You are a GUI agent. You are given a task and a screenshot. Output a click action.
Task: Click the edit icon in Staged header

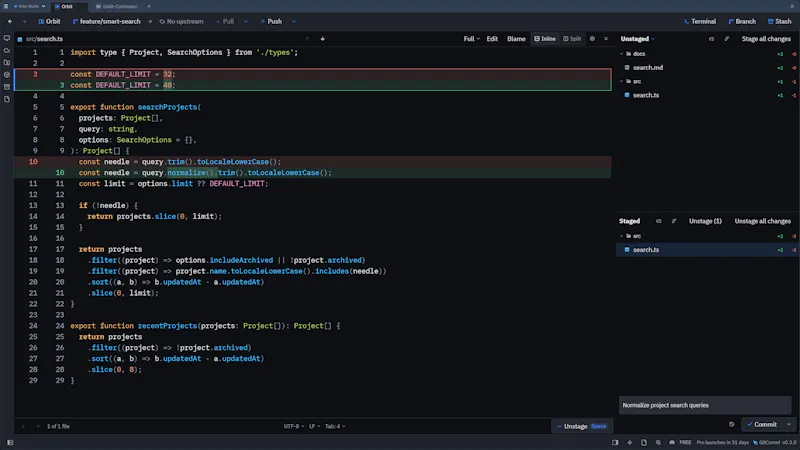[674, 221]
